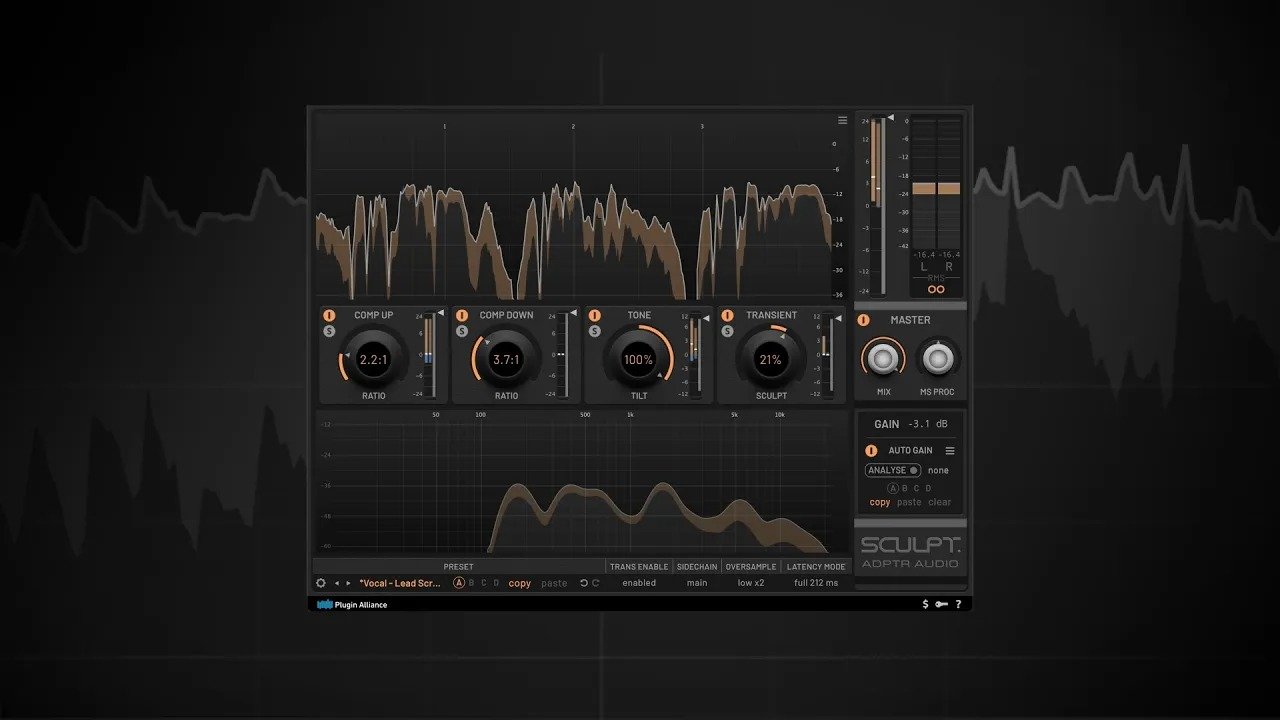Toggle the COMP DOWN power button
This screenshot has height=720, width=1280.
462,315
